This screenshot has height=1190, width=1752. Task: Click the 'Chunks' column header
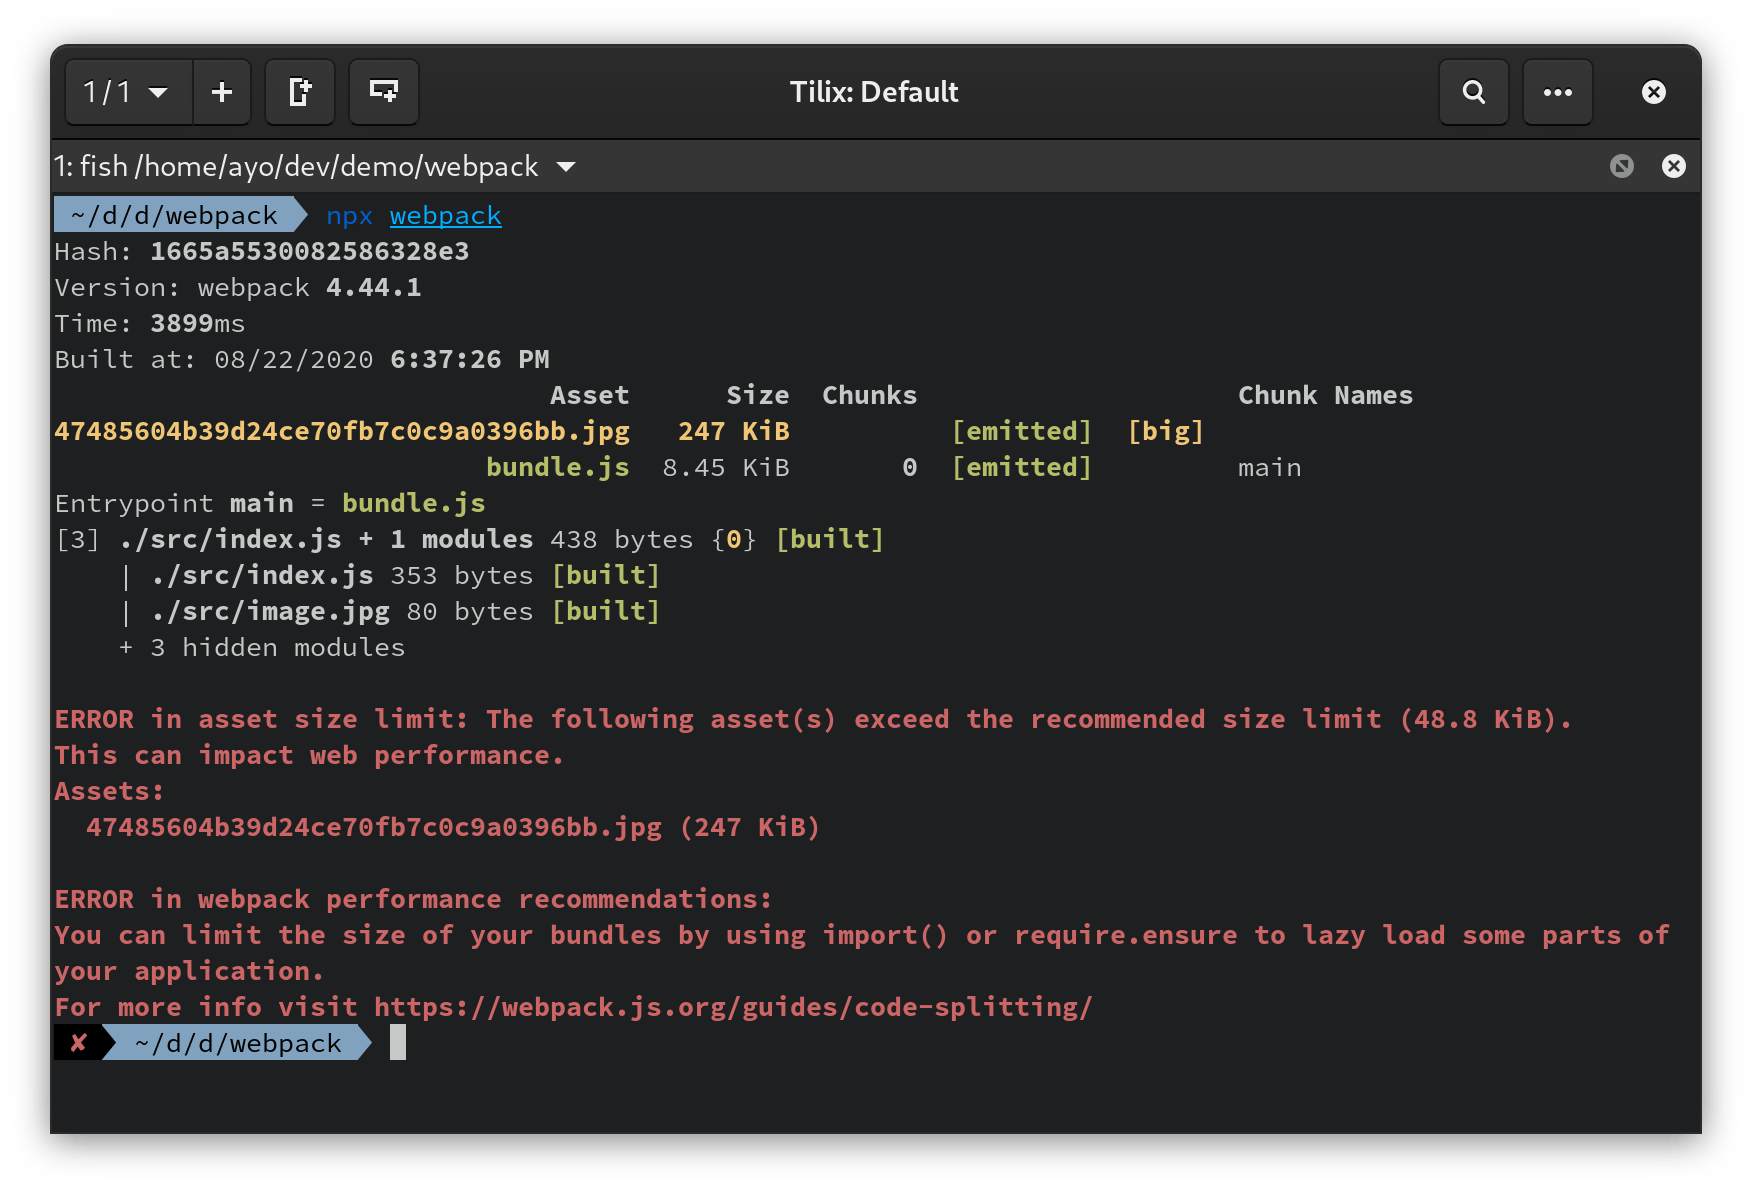coord(870,396)
